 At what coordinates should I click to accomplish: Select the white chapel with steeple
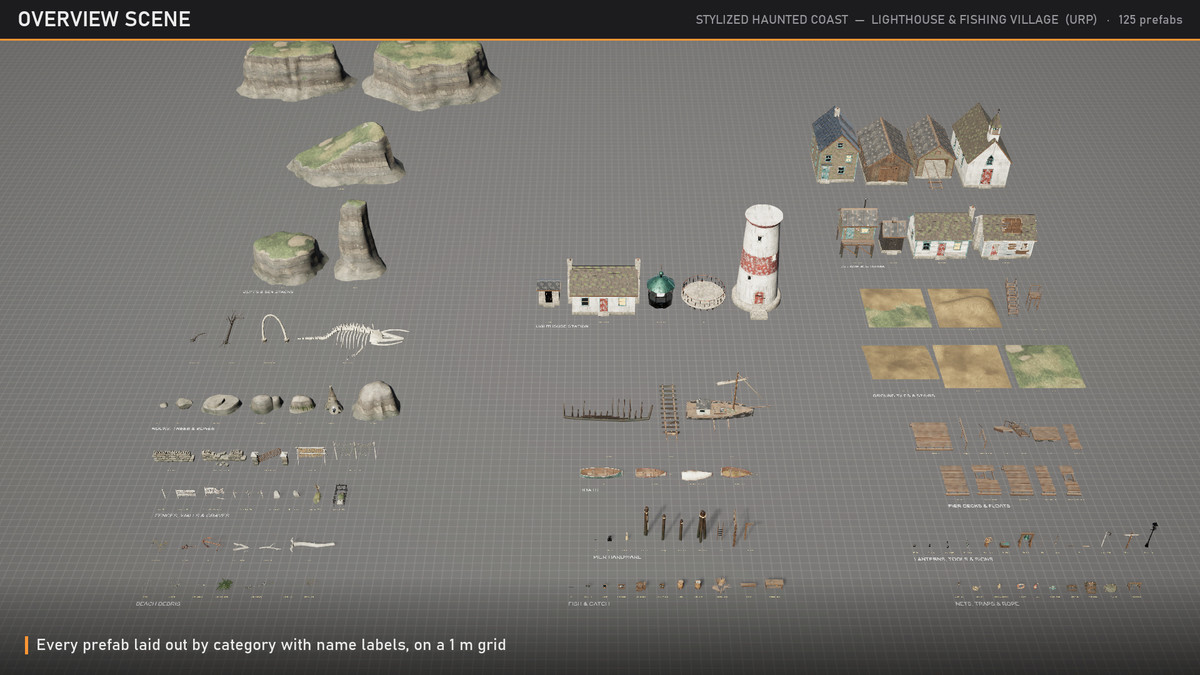[x=980, y=146]
